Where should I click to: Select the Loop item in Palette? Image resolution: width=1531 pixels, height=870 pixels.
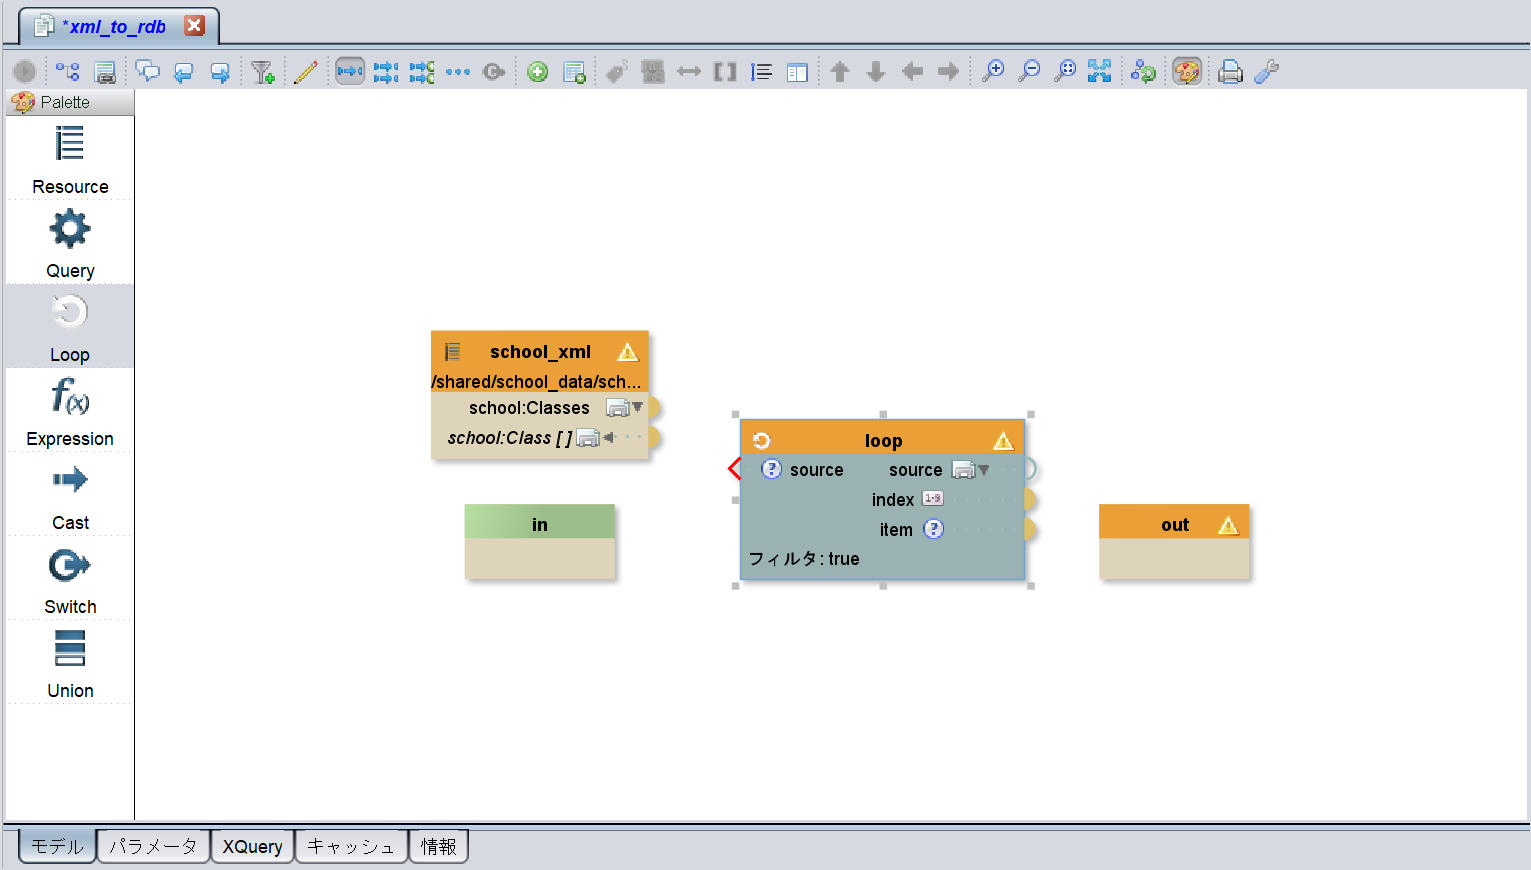click(x=70, y=327)
